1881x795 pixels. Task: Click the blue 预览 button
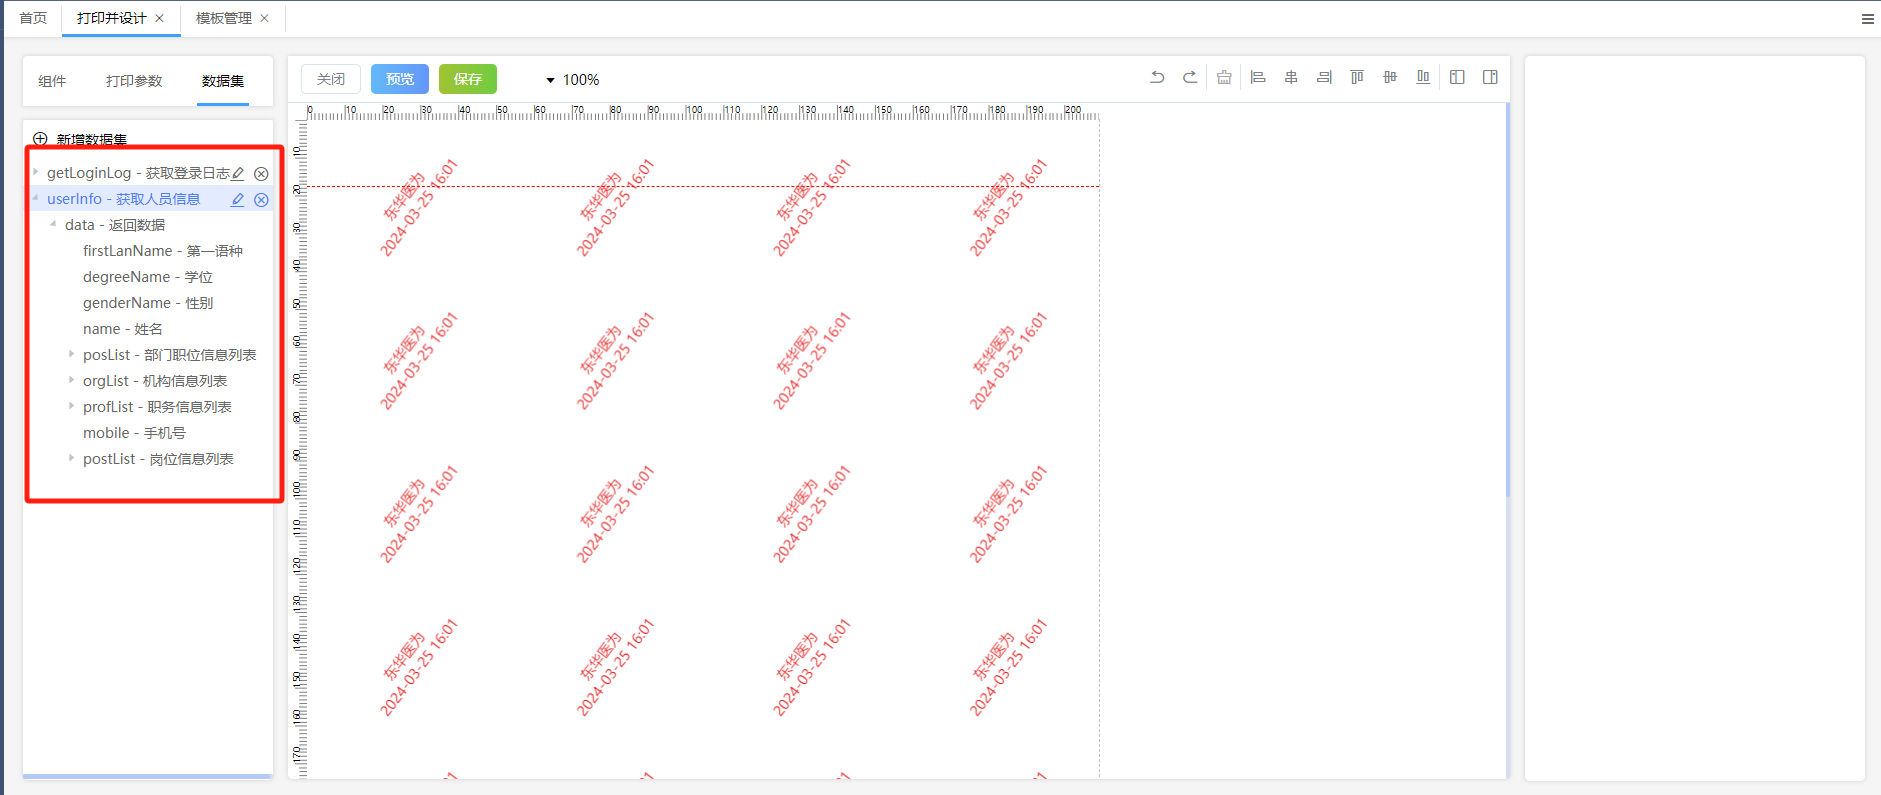[x=399, y=79]
